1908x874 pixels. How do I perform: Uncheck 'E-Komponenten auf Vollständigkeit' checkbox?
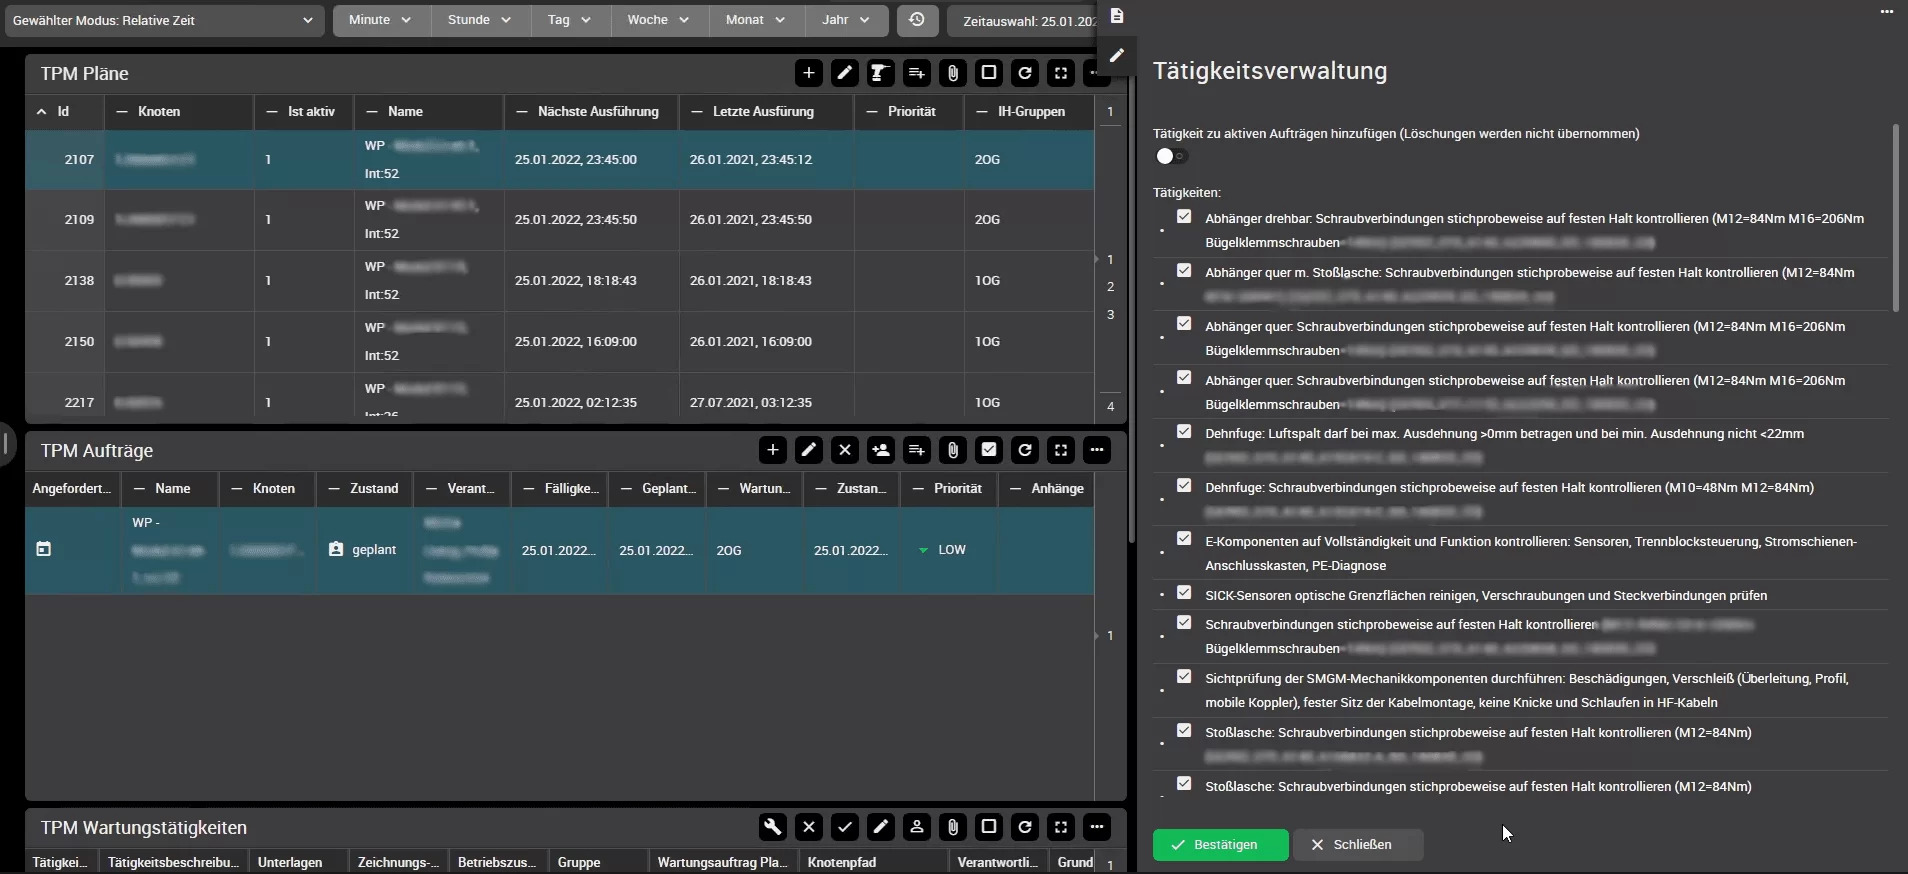(x=1184, y=539)
